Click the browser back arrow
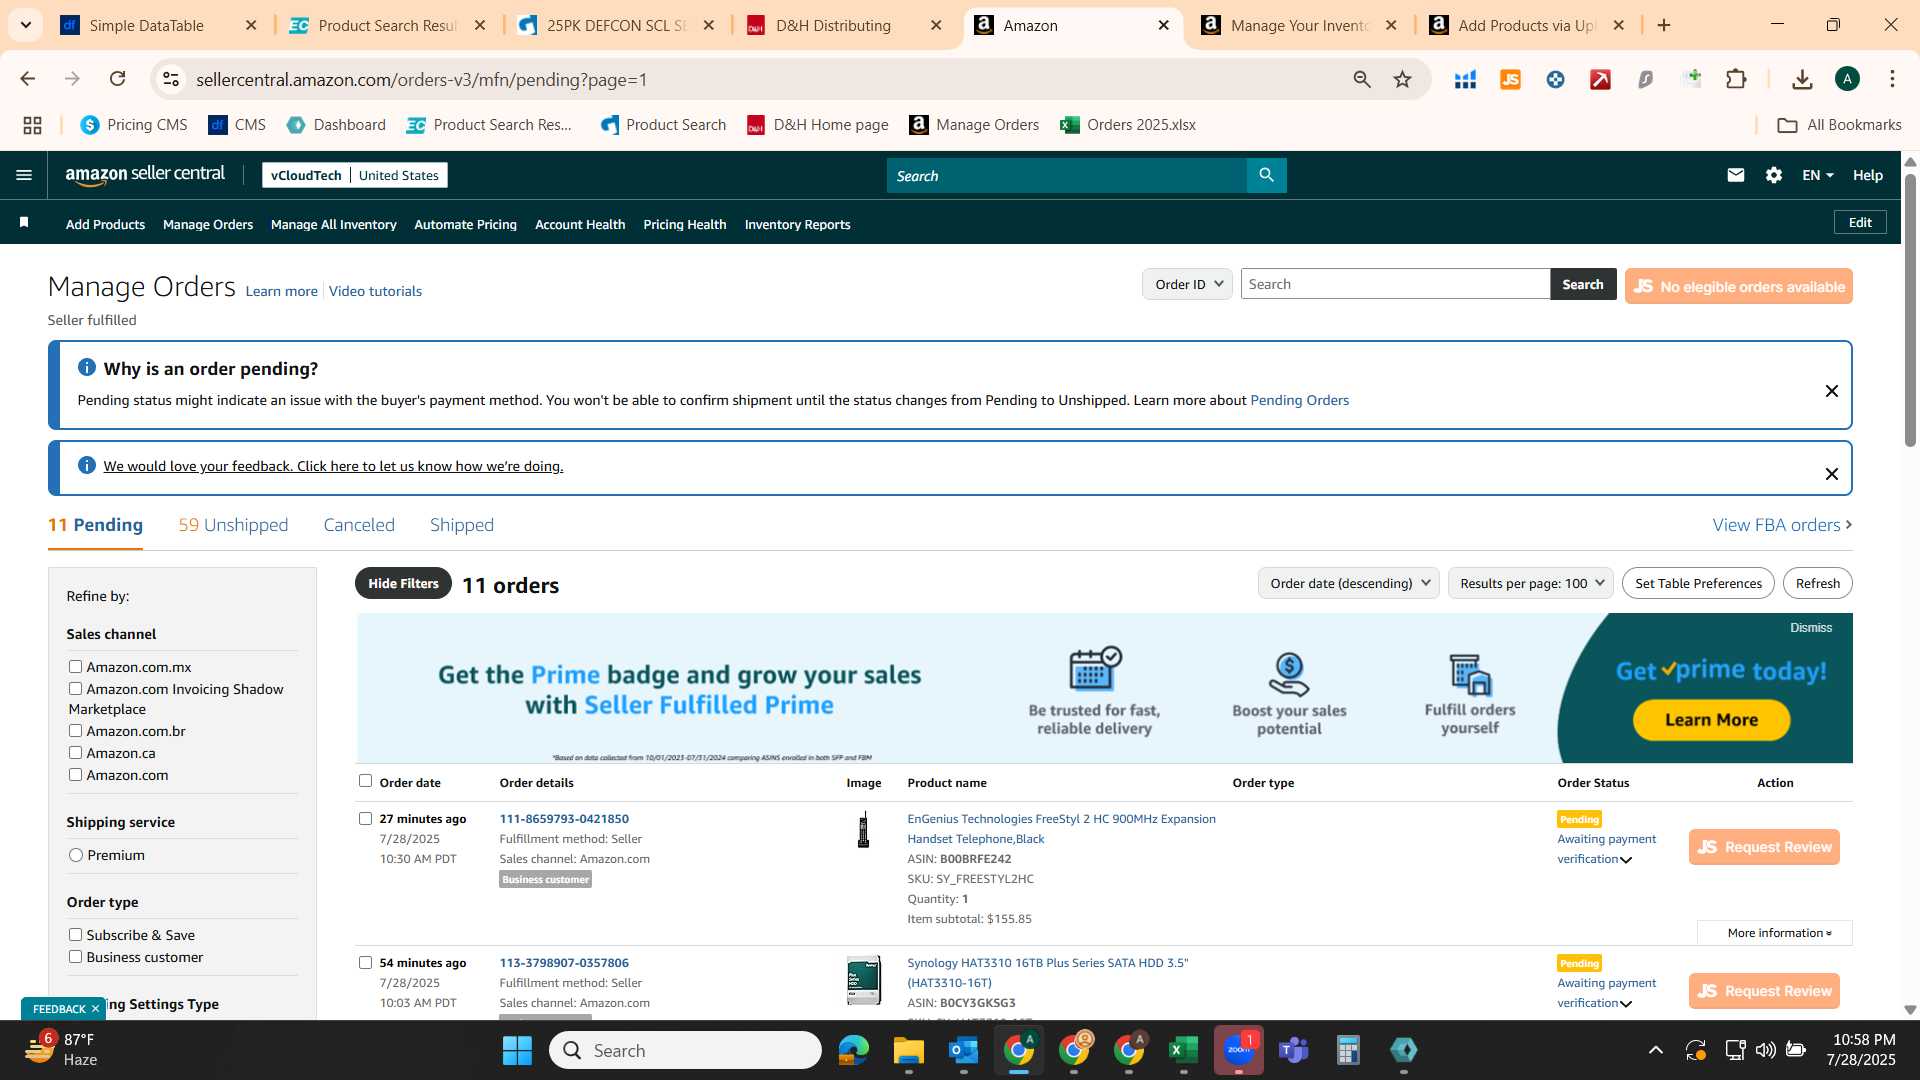The image size is (1920, 1080). coord(27,79)
